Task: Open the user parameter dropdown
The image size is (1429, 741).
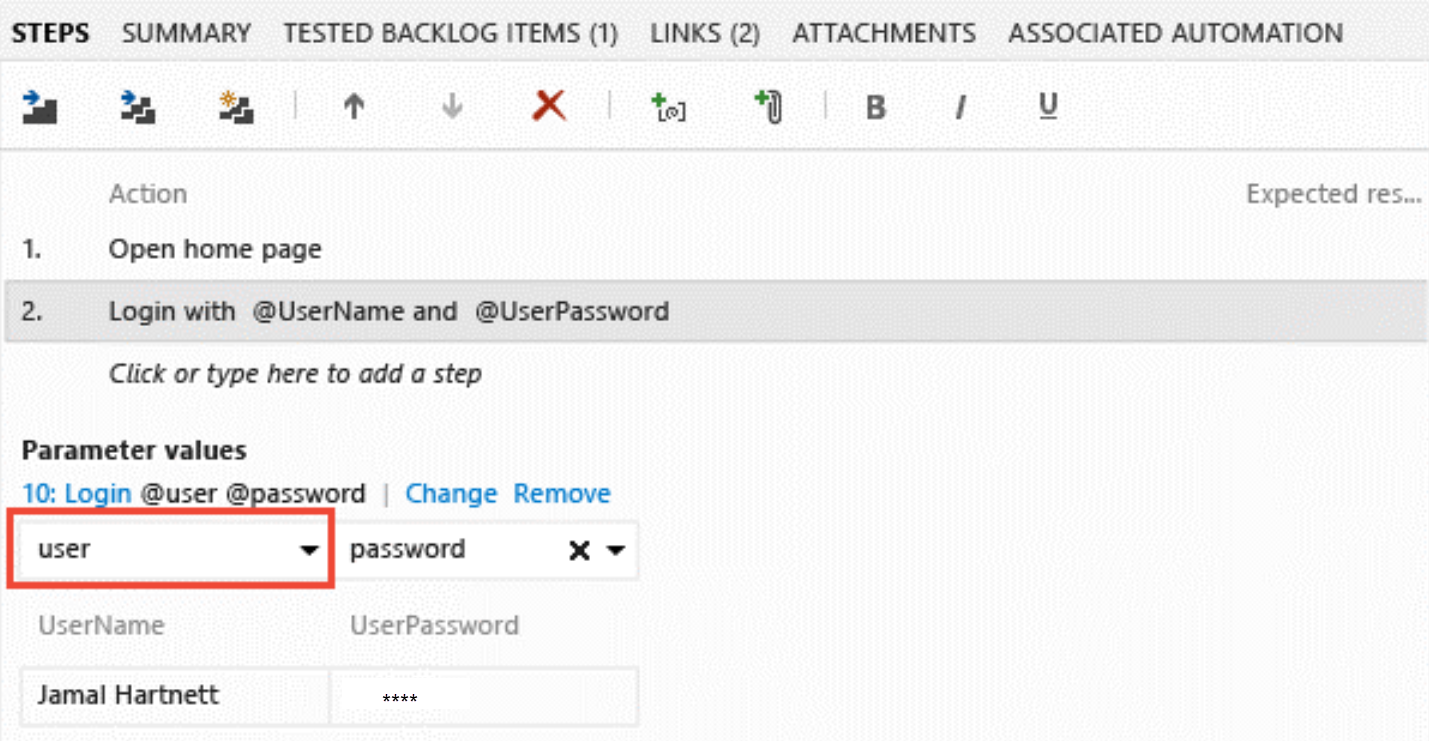Action: pyautogui.click(x=308, y=549)
